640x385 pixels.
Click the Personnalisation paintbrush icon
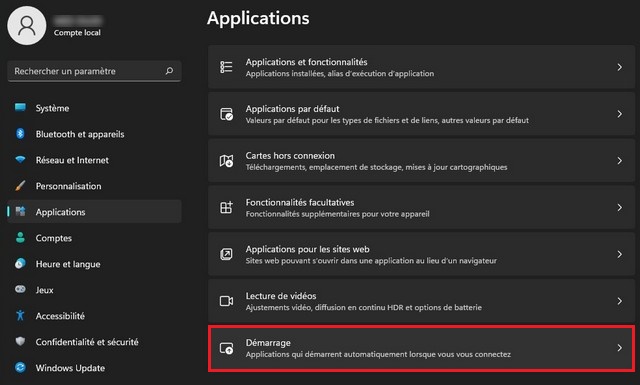[x=20, y=186]
